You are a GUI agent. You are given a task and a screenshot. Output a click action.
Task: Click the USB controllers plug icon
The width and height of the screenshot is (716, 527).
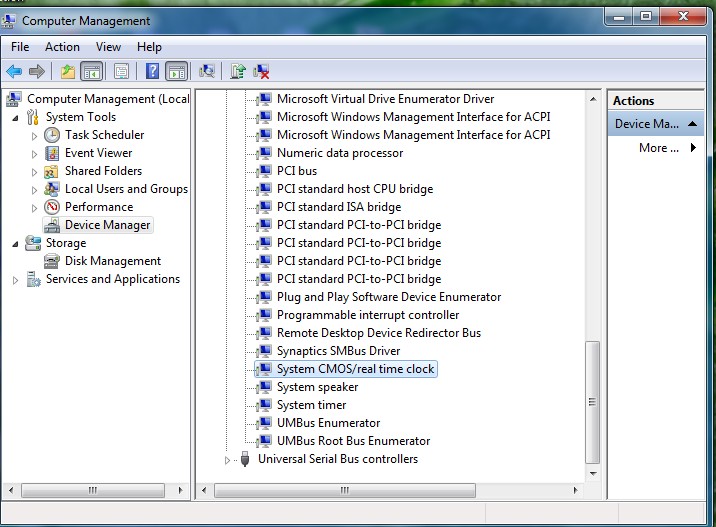(x=245, y=459)
